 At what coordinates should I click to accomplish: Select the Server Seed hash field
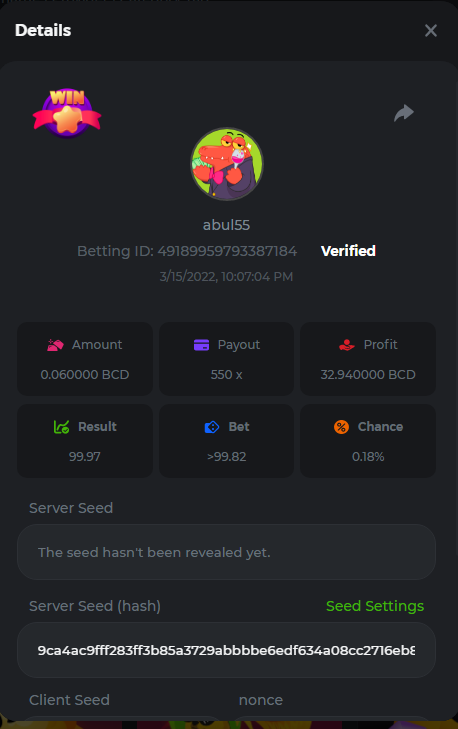click(226, 650)
